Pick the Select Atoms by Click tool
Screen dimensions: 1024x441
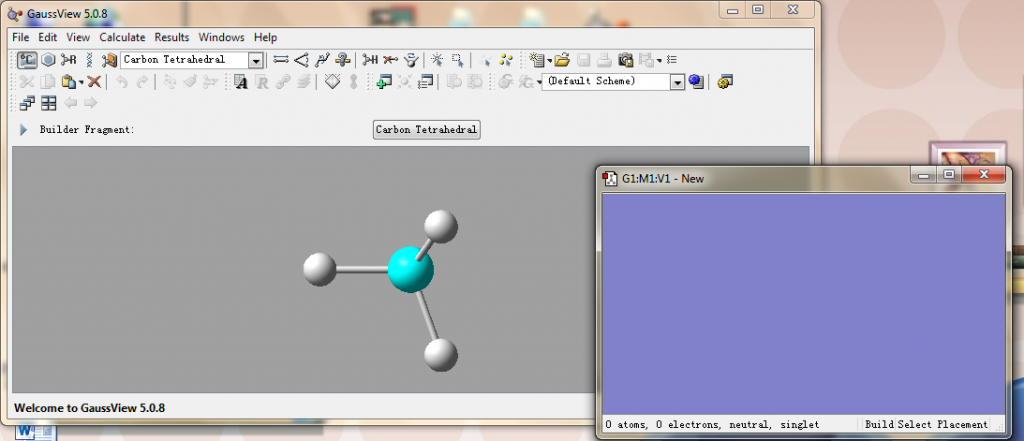click(x=437, y=60)
